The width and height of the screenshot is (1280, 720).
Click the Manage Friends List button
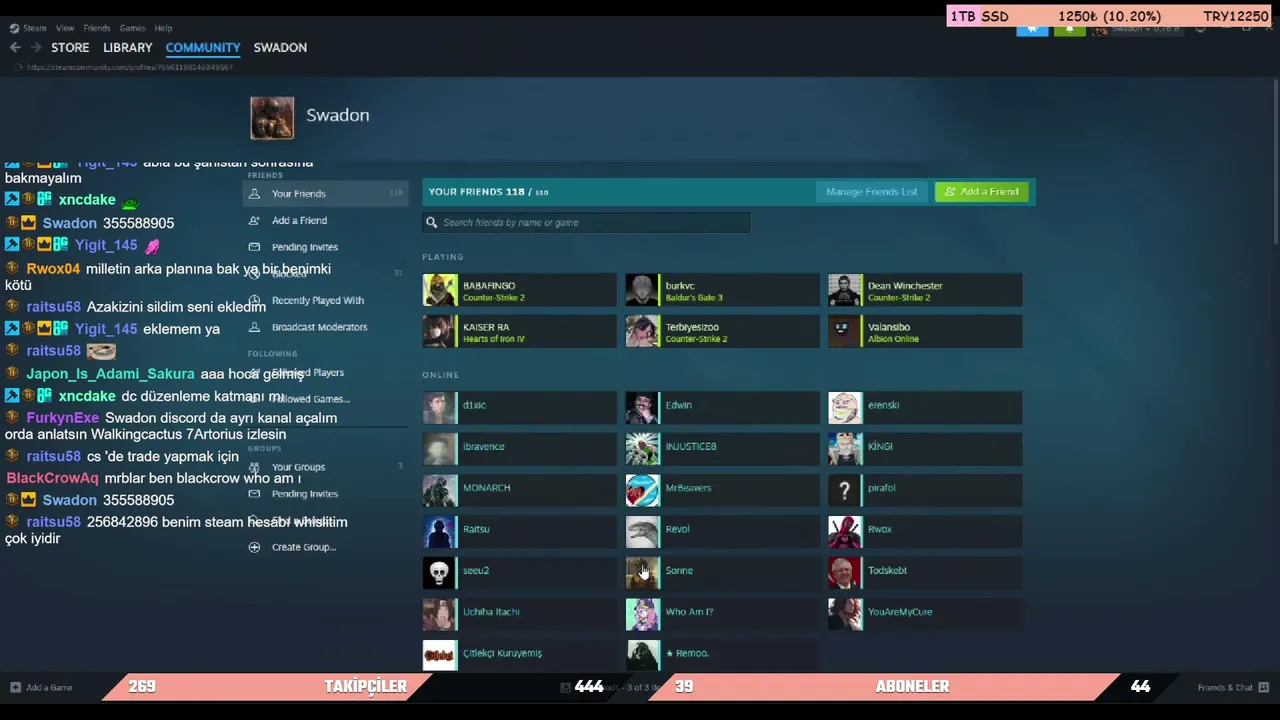click(871, 192)
